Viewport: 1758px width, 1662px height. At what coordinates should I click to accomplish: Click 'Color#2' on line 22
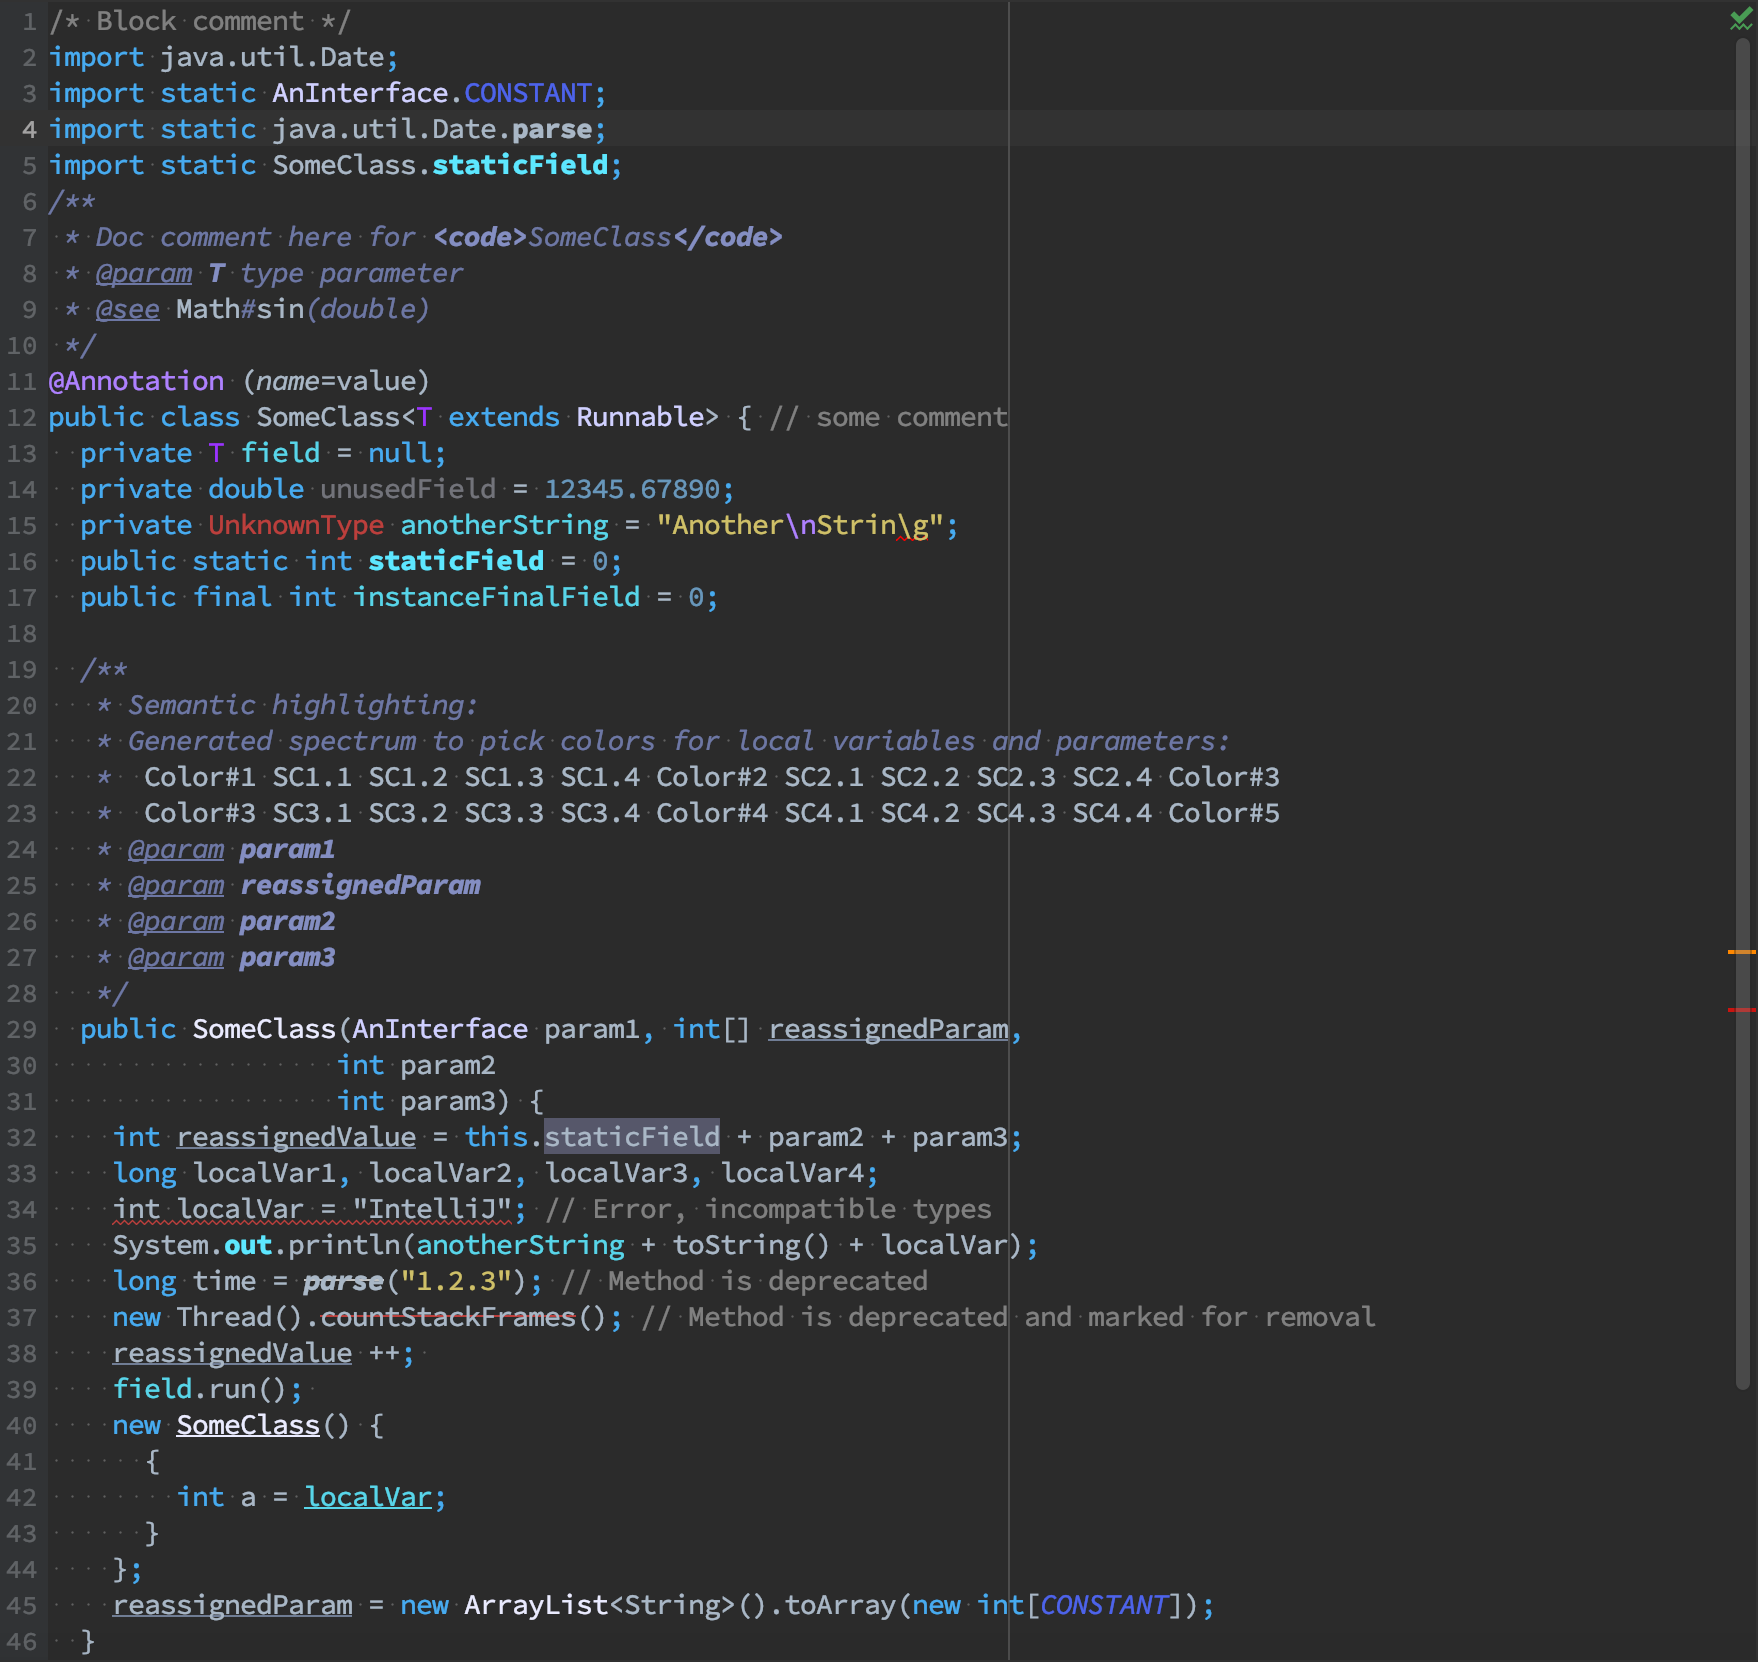pos(712,778)
